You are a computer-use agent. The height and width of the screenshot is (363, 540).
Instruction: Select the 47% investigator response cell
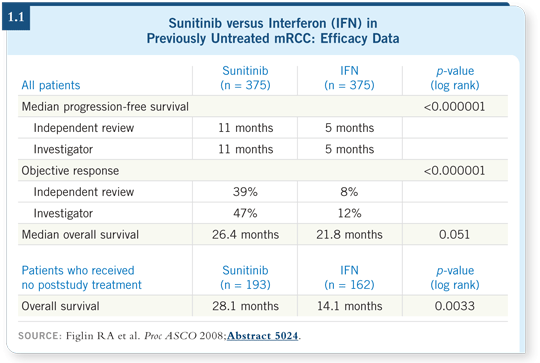[245, 213]
